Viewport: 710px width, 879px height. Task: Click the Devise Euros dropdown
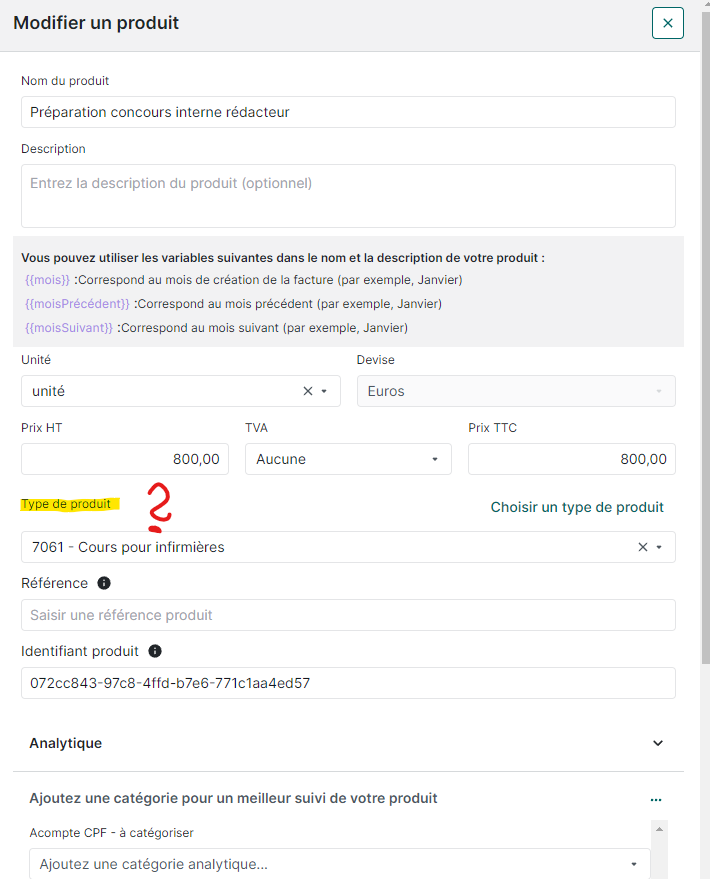tap(515, 391)
